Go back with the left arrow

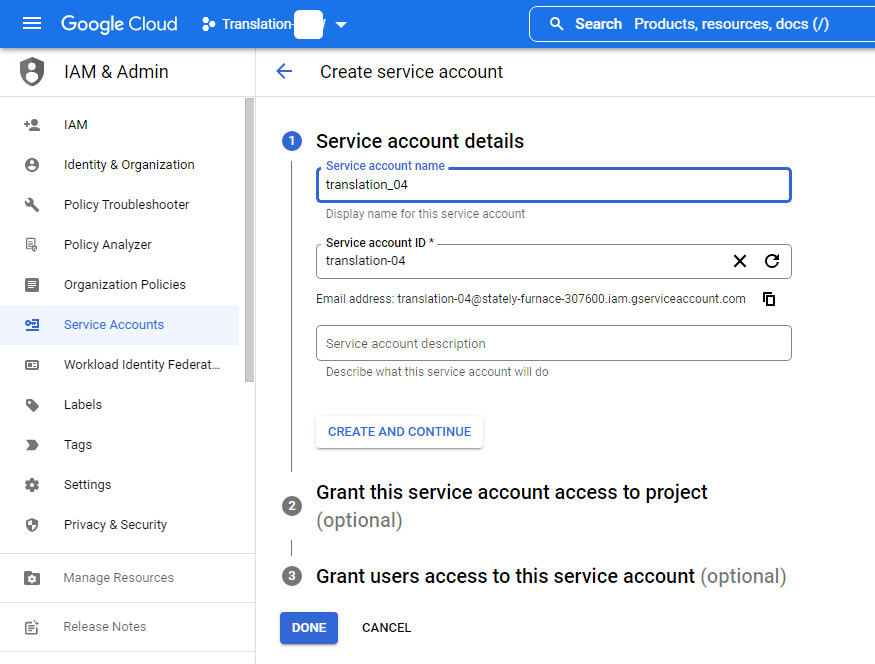(284, 71)
